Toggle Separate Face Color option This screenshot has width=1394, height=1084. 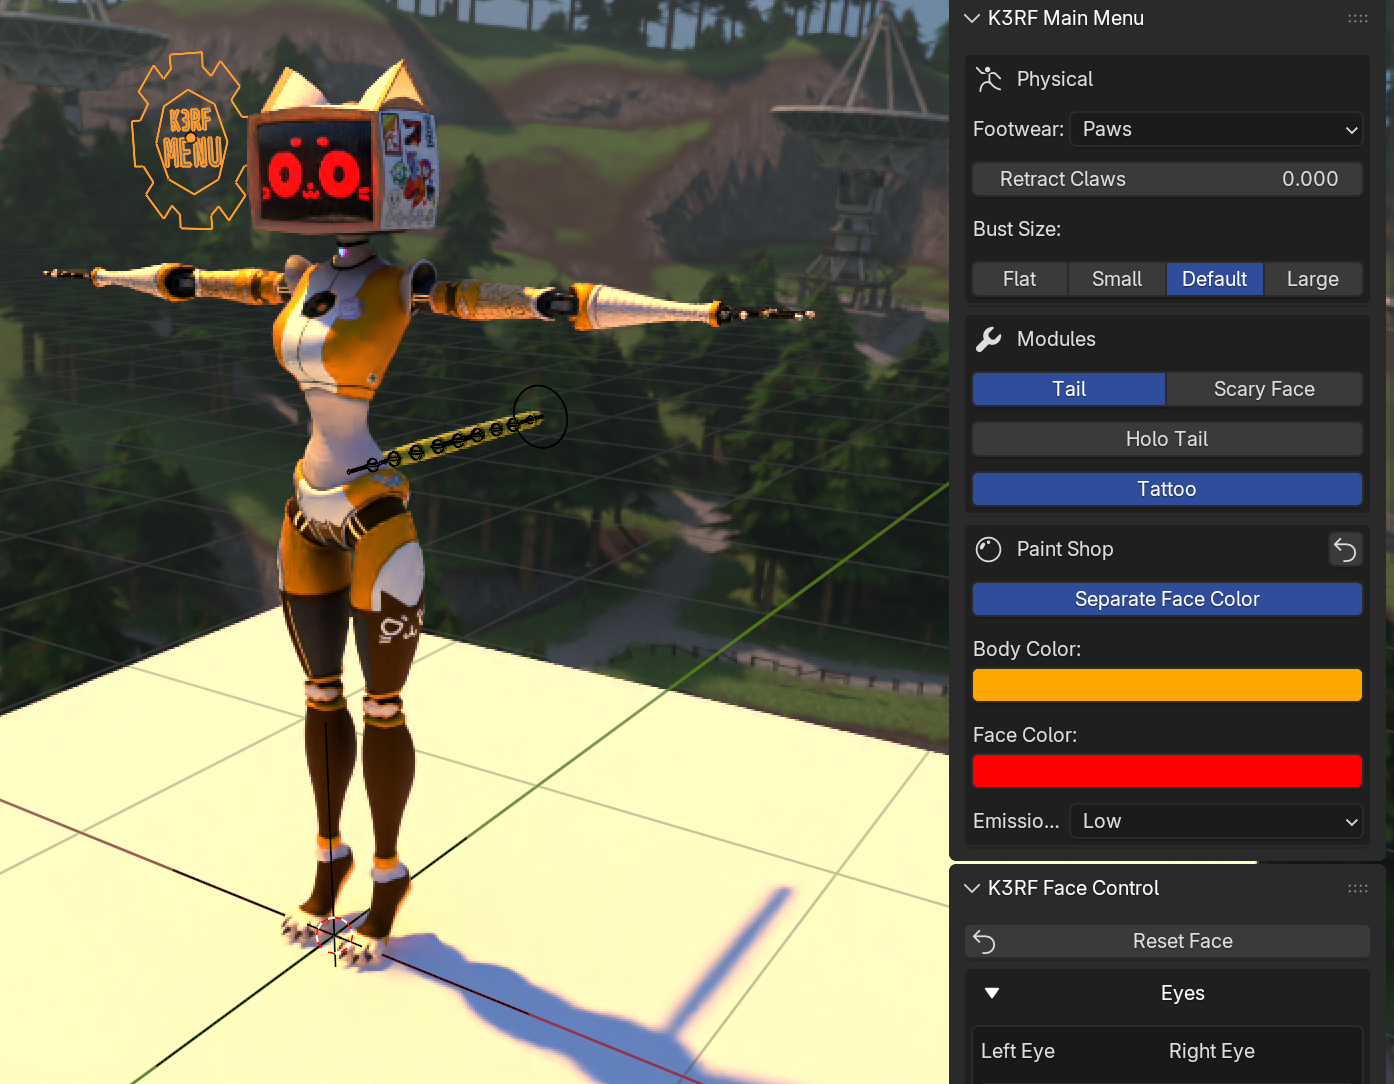click(x=1167, y=599)
